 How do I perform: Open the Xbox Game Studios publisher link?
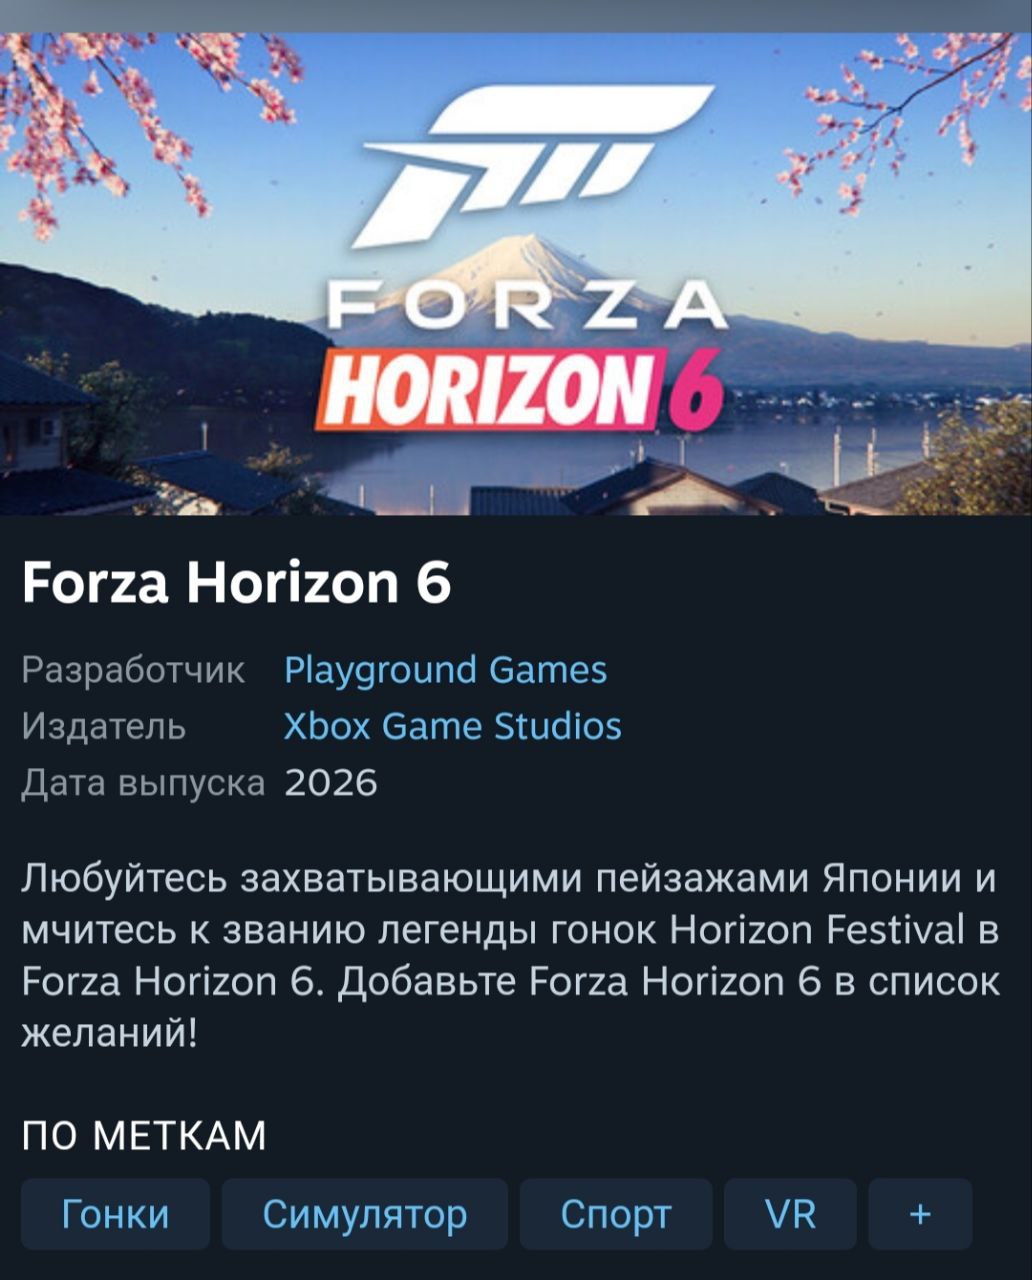pyautogui.click(x=452, y=726)
